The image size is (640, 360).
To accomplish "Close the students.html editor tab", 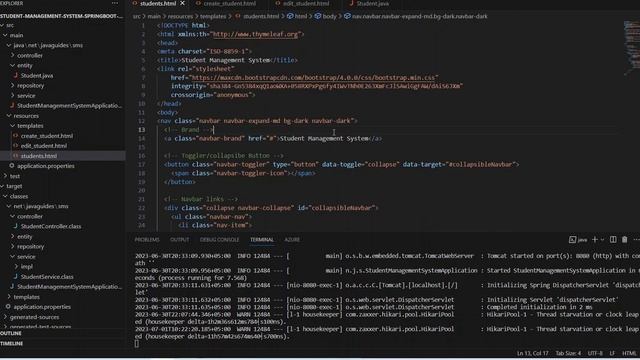I will coord(182,3).
